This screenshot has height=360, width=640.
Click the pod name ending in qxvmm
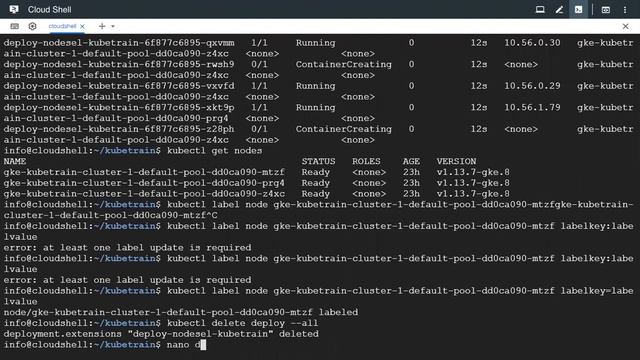119,43
